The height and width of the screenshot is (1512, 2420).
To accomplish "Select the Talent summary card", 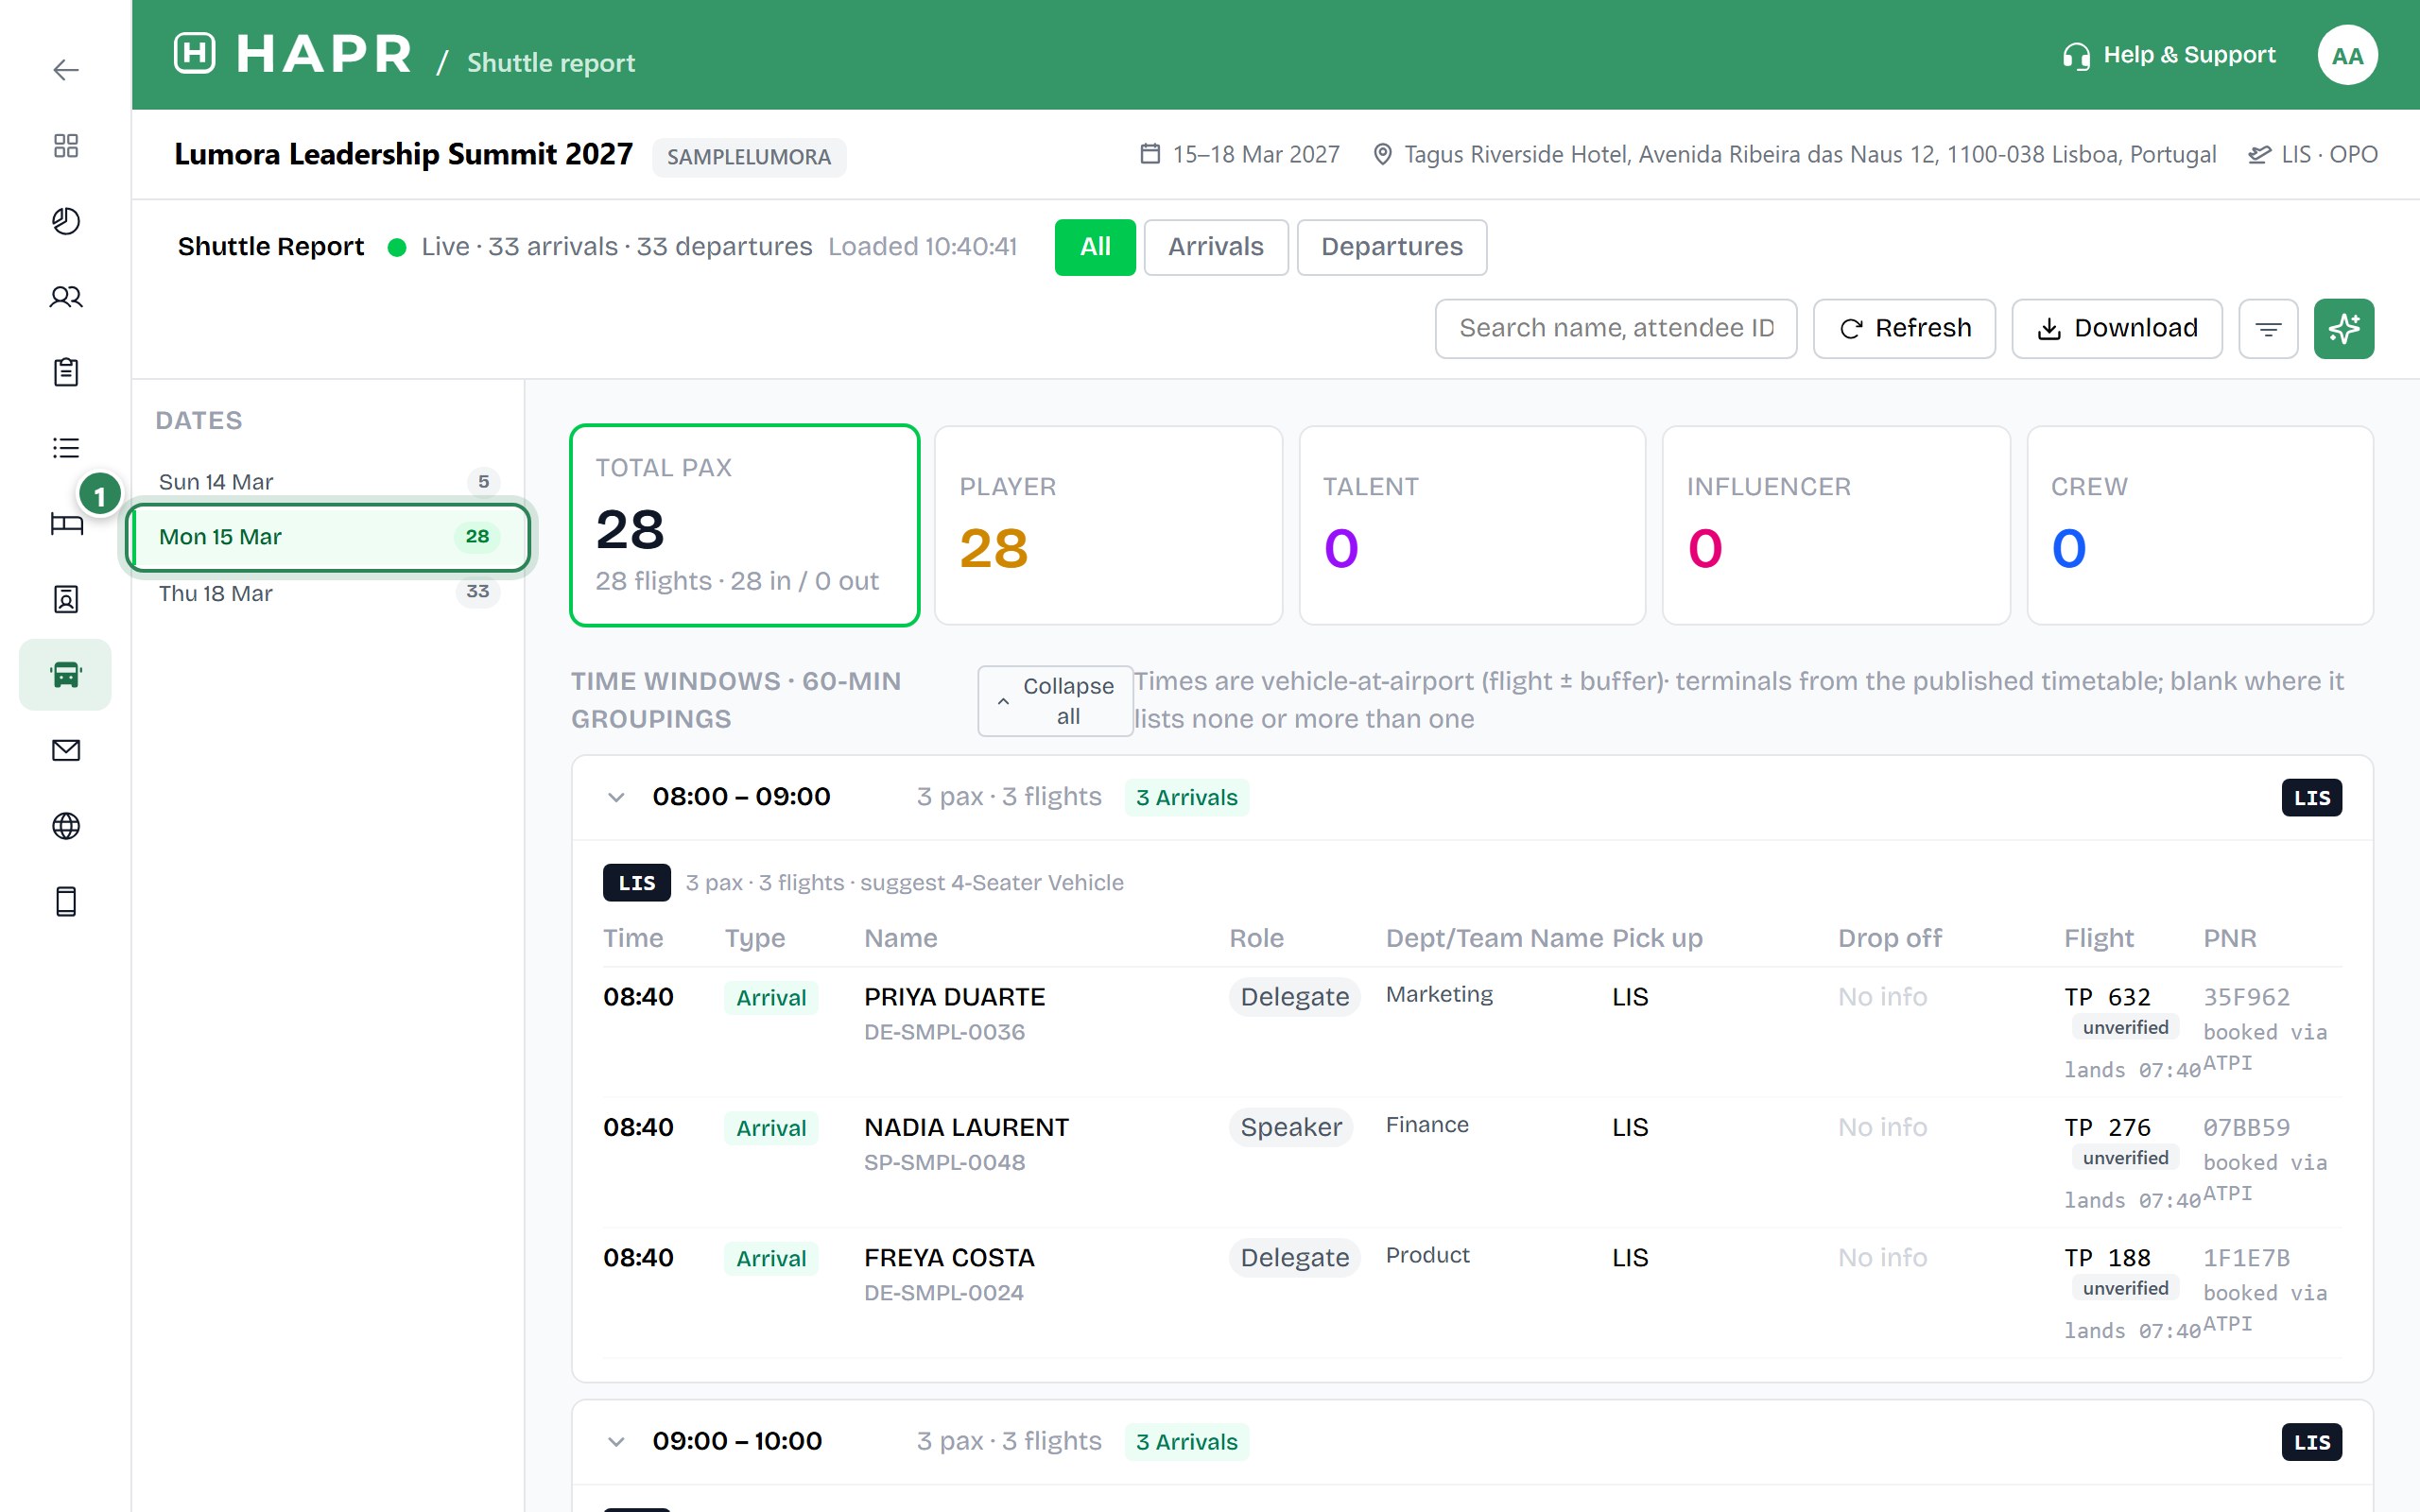I will [x=1472, y=525].
